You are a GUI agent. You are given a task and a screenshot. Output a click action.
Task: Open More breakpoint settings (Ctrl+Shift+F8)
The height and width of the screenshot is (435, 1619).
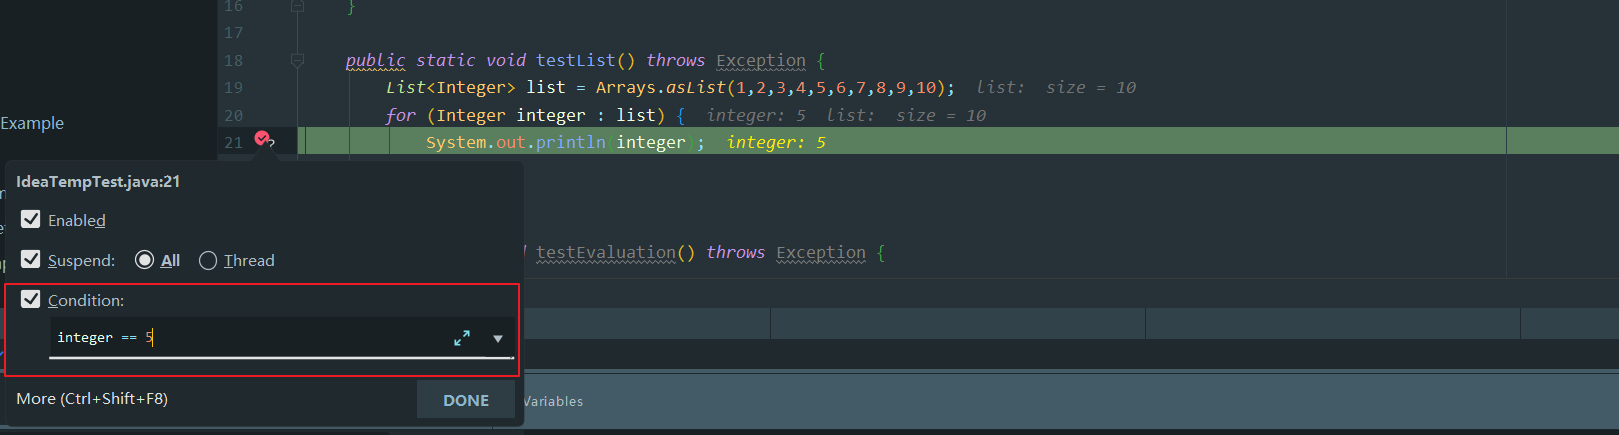[92, 399]
